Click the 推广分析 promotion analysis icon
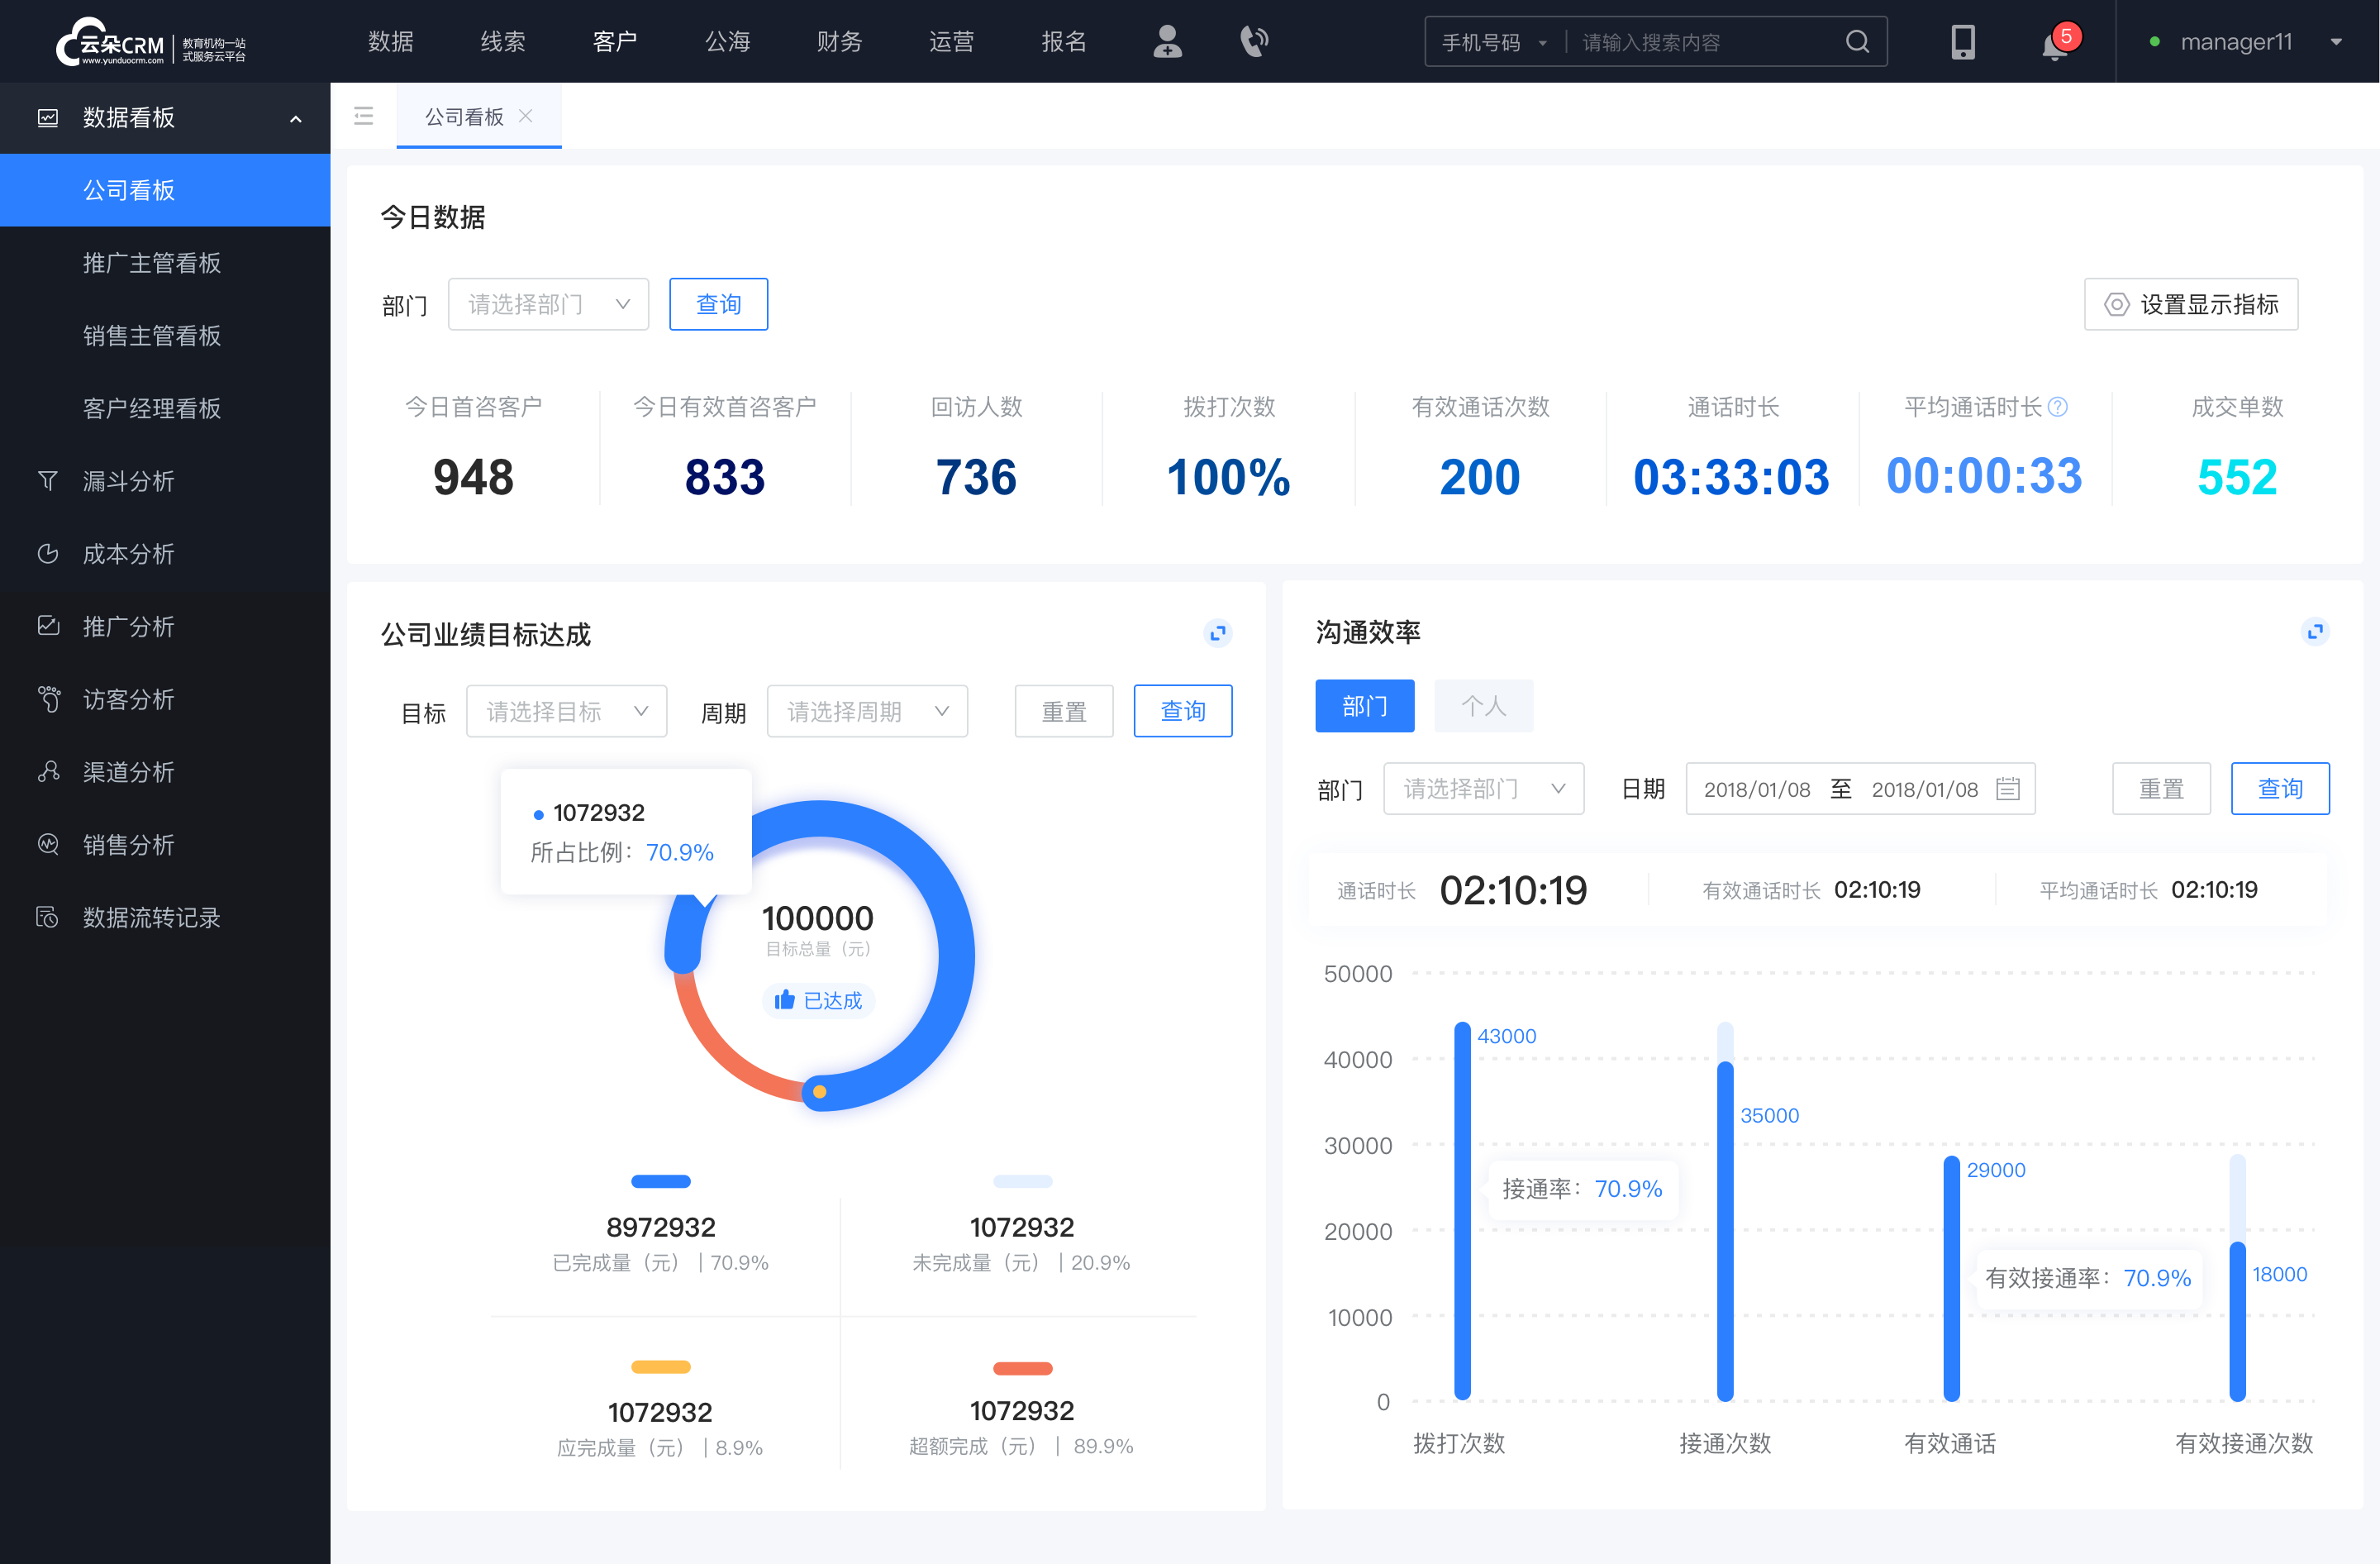Screen dimensions: 2380x1564 pos(47,623)
